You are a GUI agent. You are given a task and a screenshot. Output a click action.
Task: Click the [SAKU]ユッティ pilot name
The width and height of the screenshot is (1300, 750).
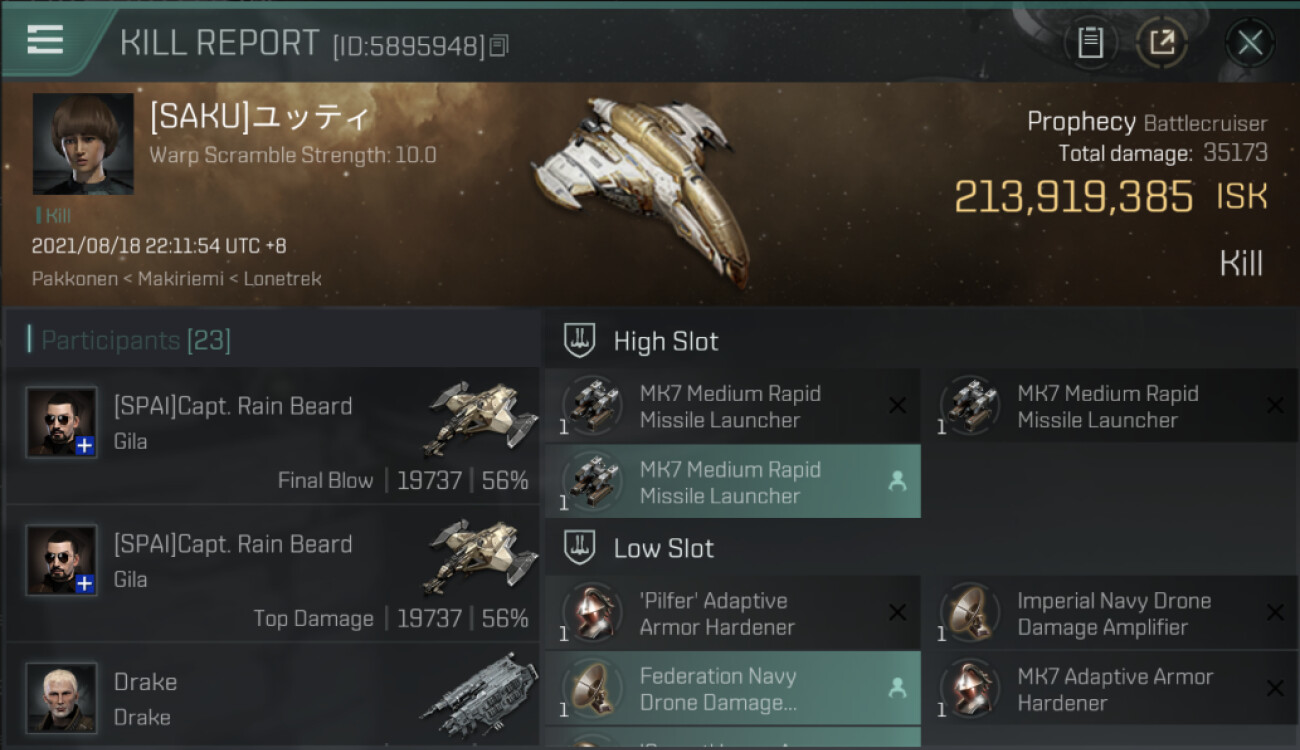260,117
